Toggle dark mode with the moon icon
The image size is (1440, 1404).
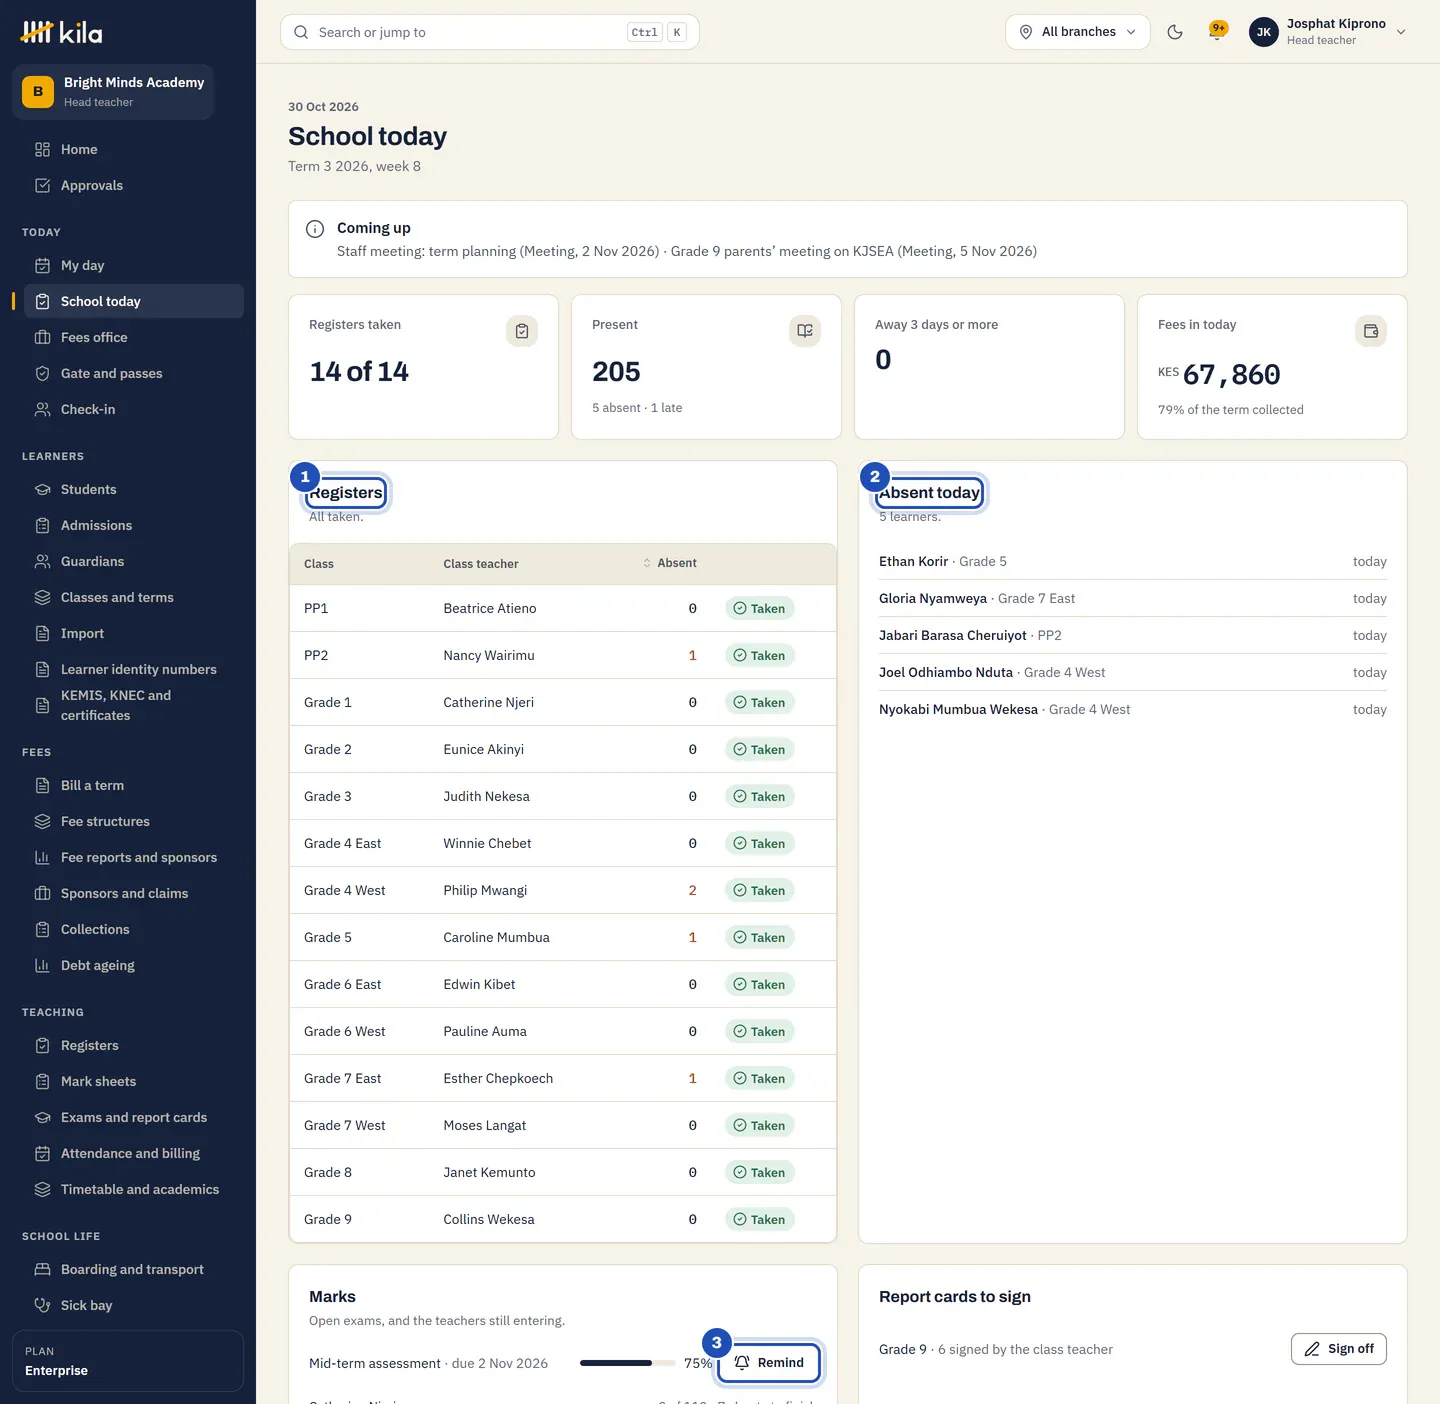tap(1175, 32)
